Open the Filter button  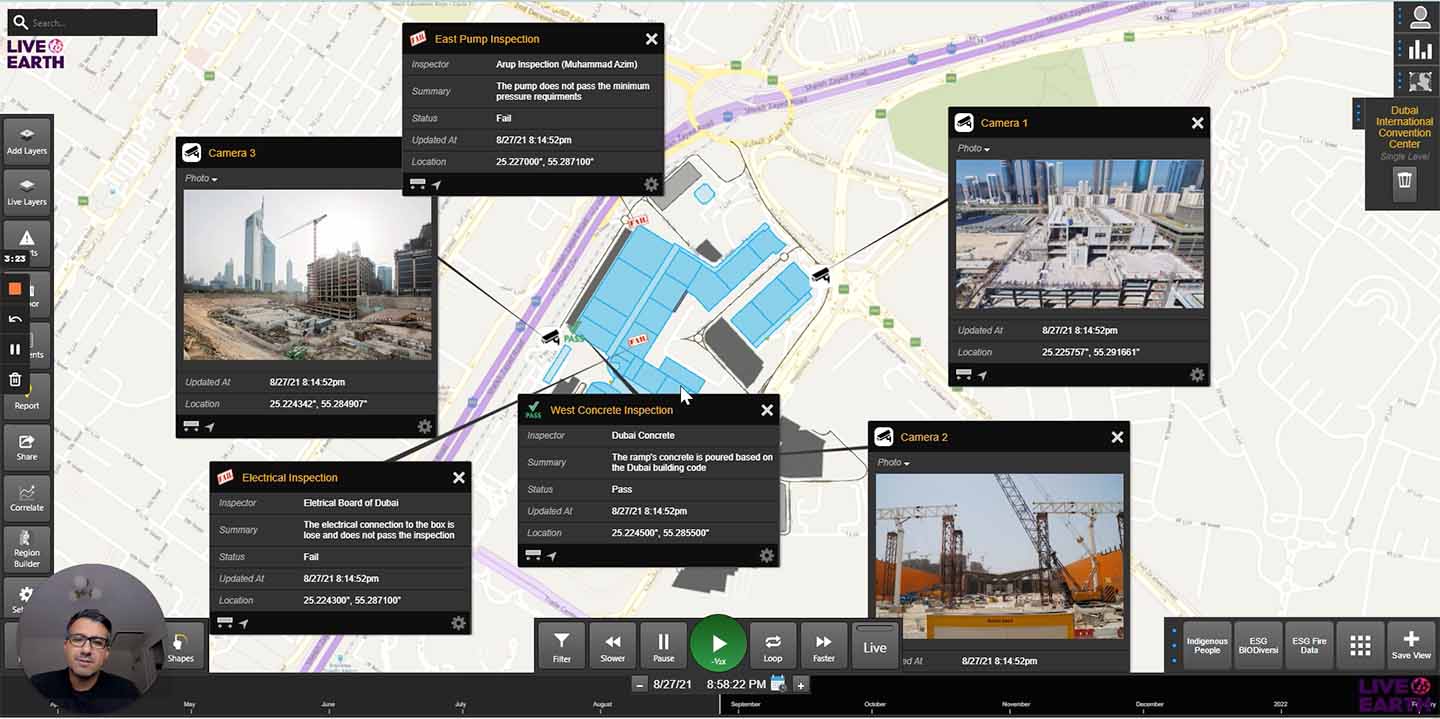coord(562,646)
